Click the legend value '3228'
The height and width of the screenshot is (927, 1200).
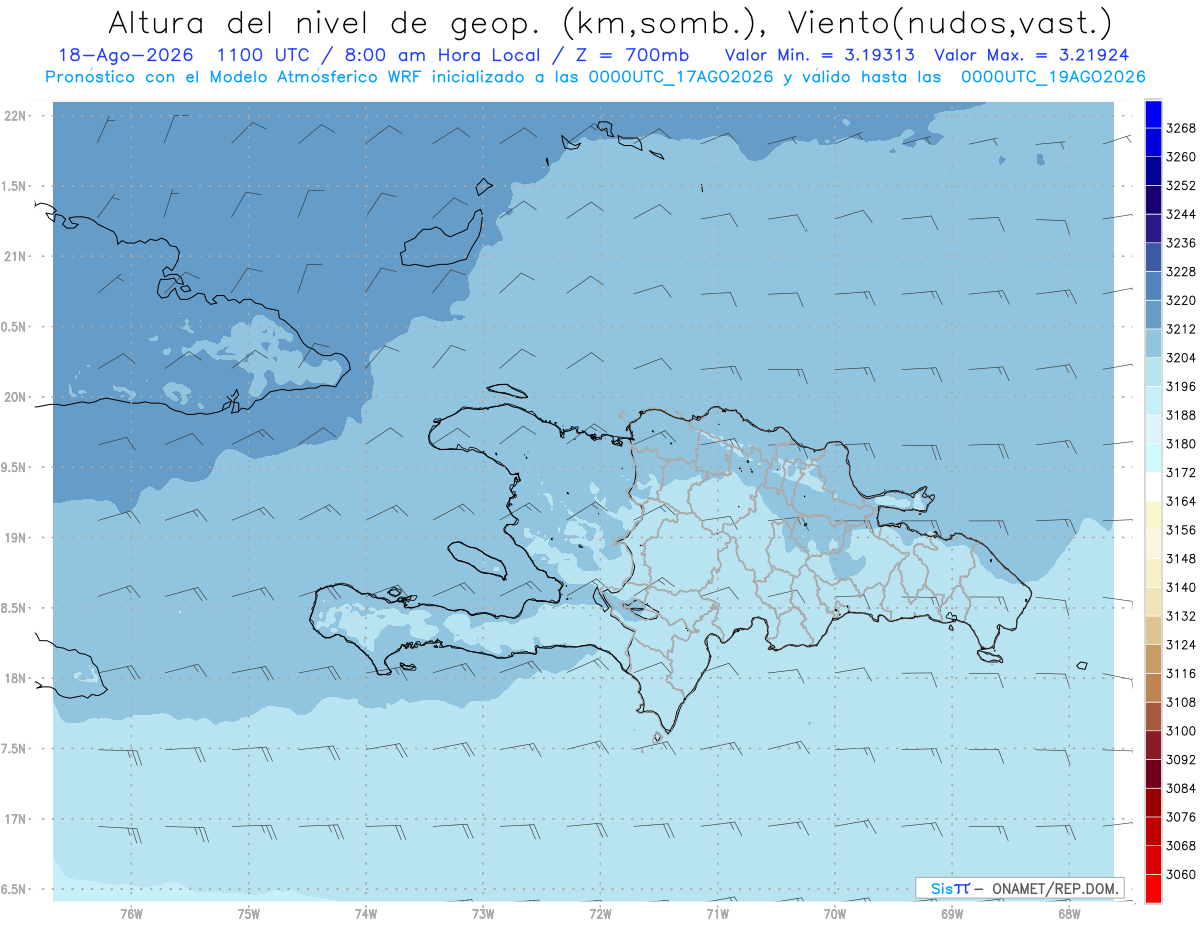click(x=1181, y=271)
